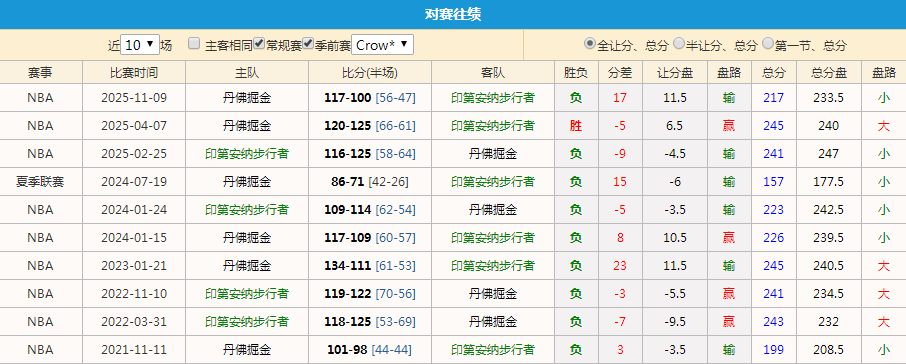Click the date 2023-01-21
The width and height of the screenshot is (906, 364).
point(134,266)
